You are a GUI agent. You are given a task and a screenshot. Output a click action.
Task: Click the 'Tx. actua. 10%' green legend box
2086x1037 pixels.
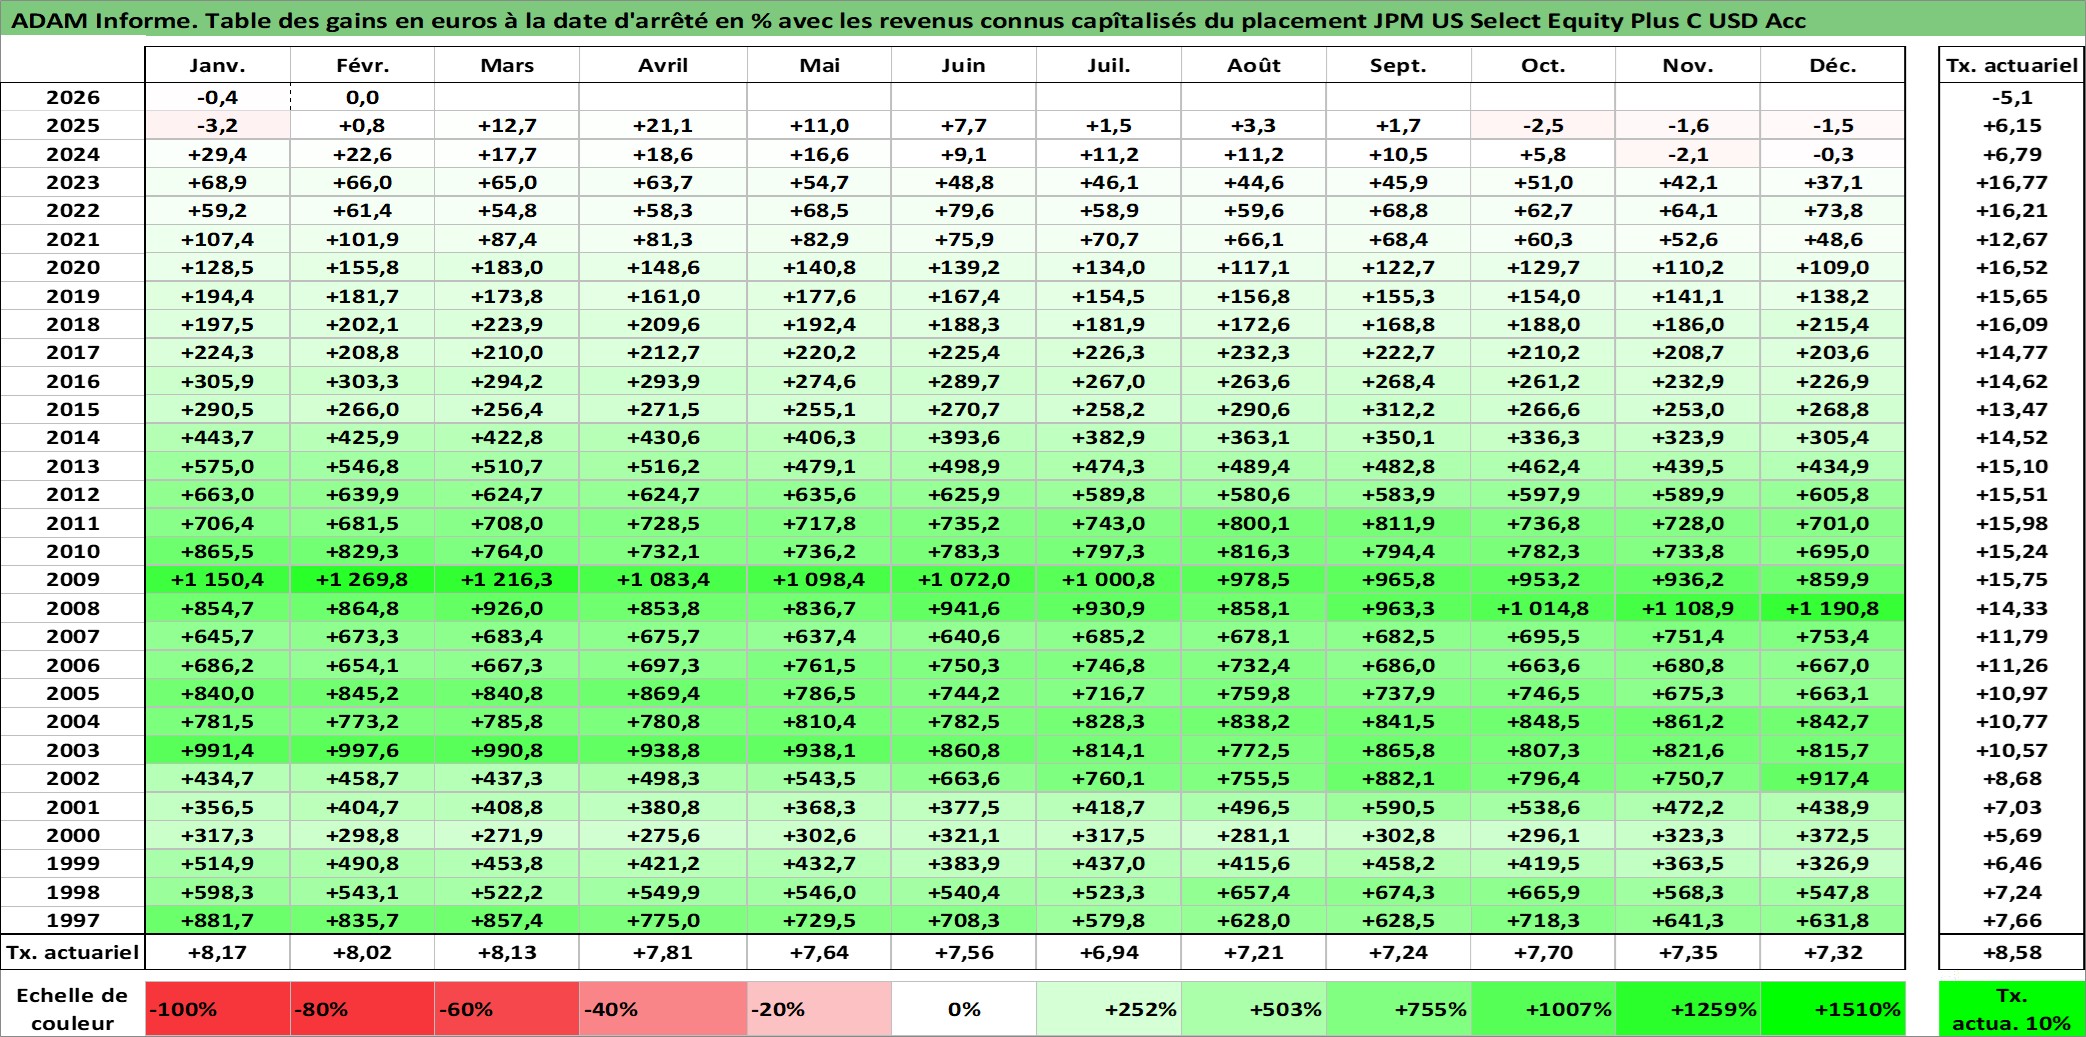pyautogui.click(x=2011, y=1009)
